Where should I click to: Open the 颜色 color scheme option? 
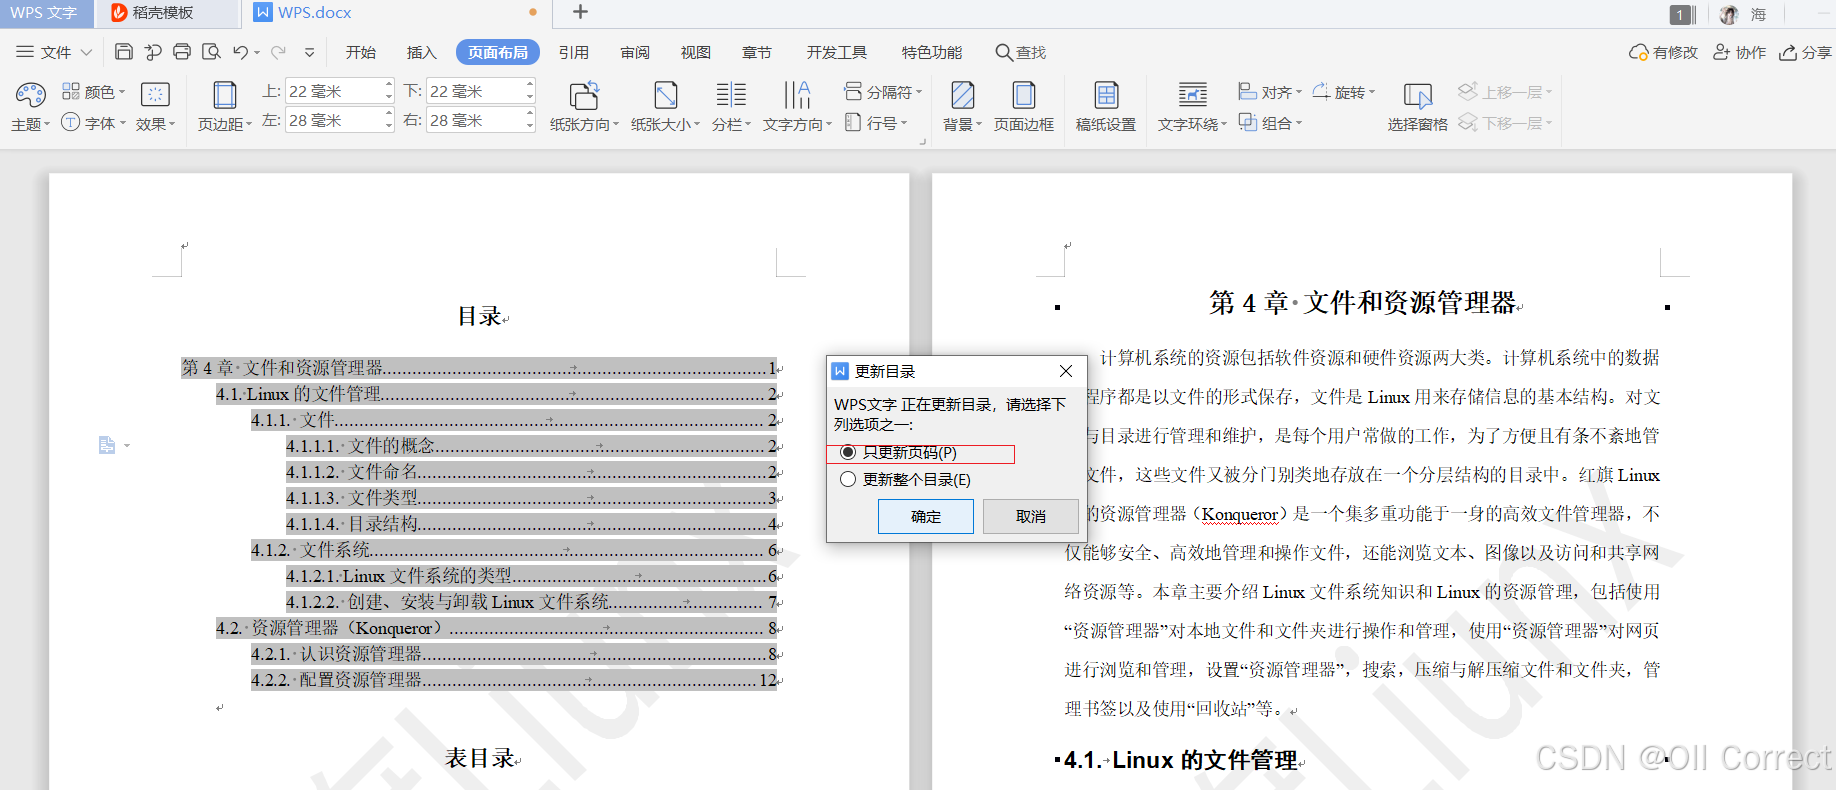tap(94, 91)
